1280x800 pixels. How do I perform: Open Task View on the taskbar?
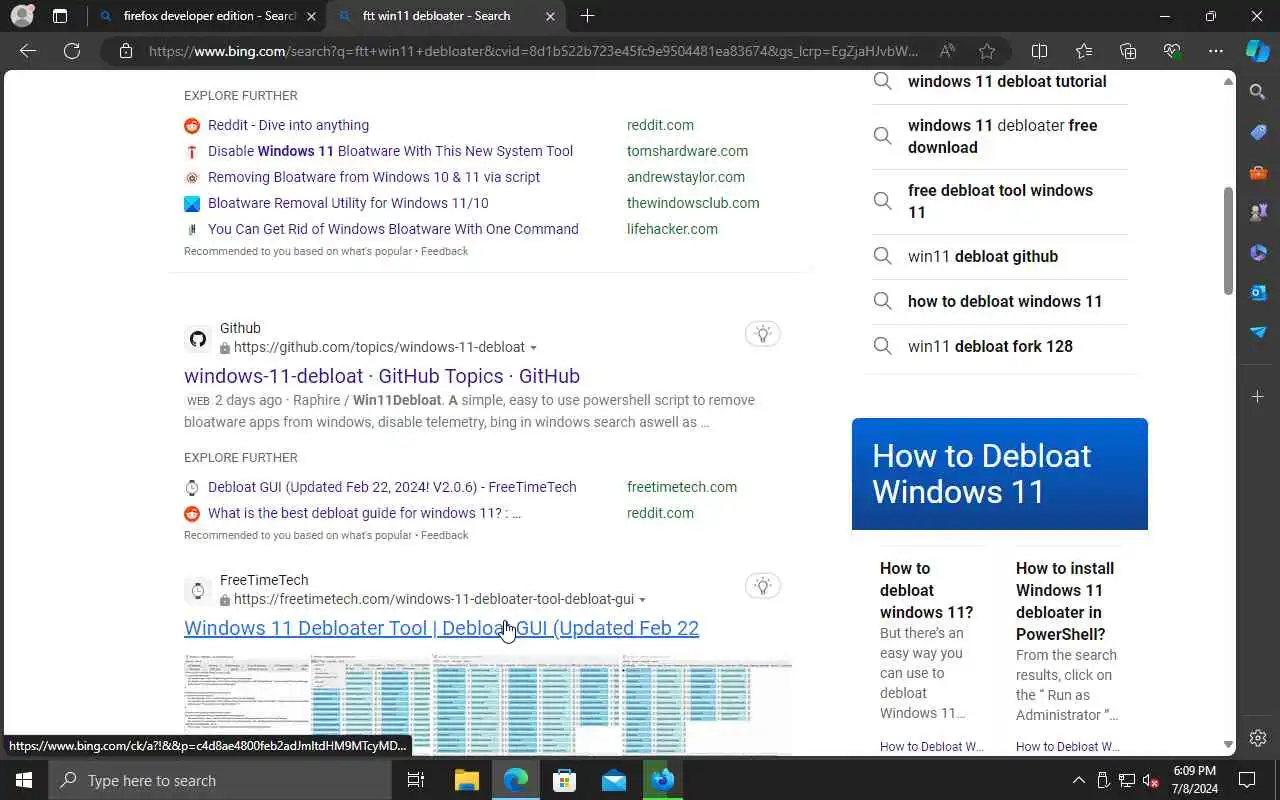[x=416, y=780]
